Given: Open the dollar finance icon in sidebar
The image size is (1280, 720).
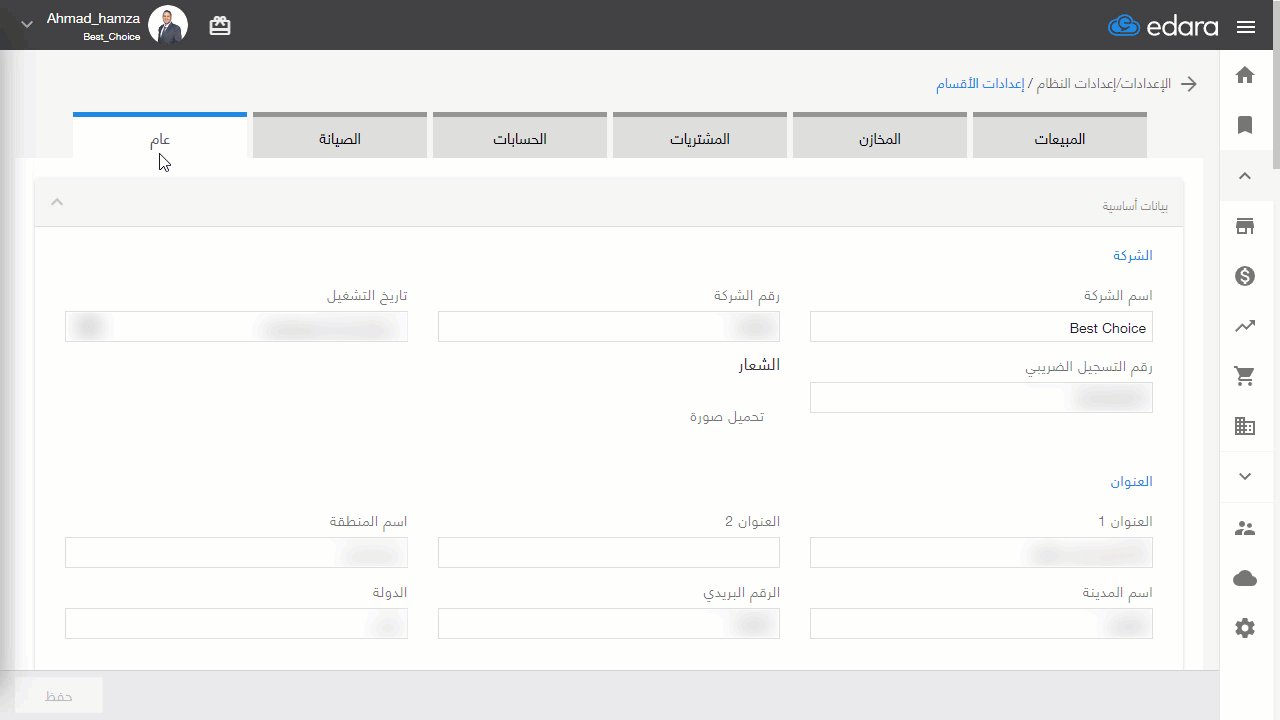Looking at the screenshot, I should (1245, 276).
